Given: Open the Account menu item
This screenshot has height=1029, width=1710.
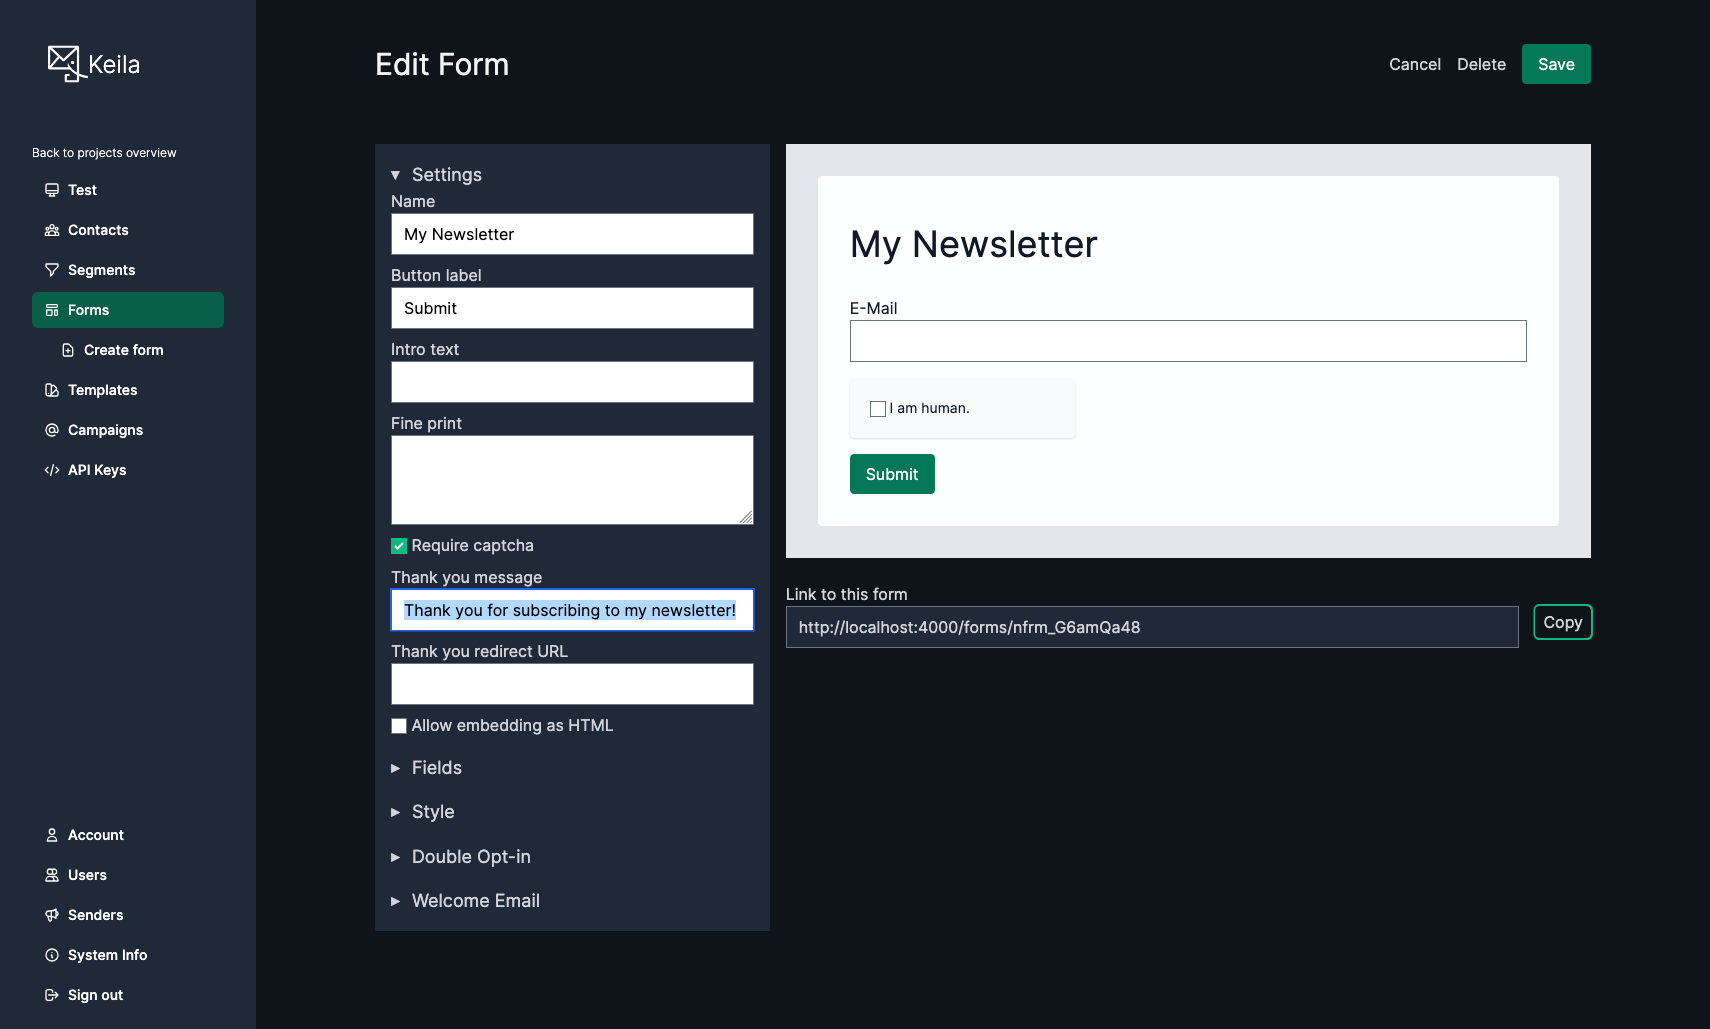Looking at the screenshot, I should coord(95,835).
